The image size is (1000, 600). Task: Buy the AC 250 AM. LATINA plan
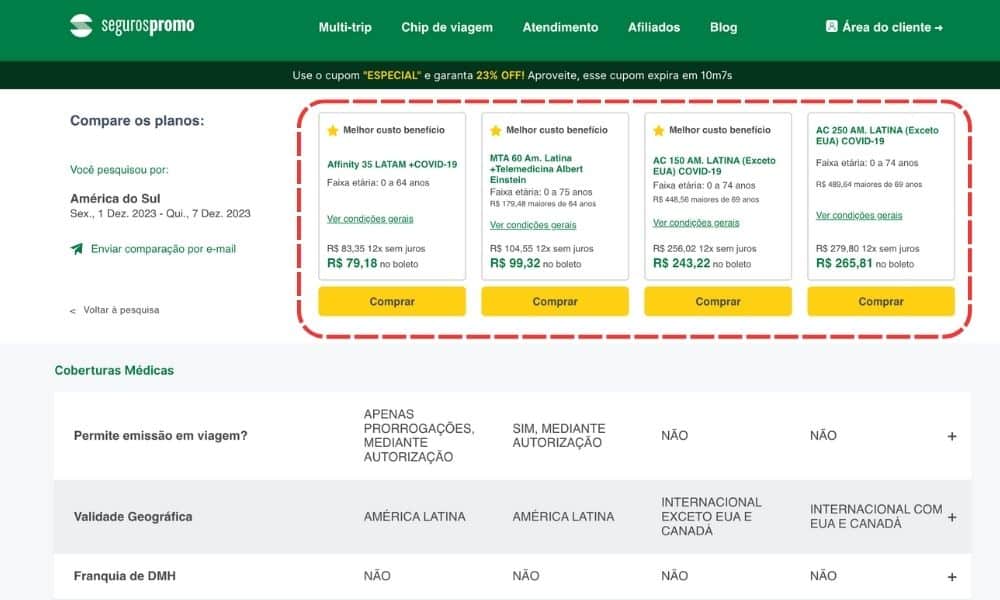coord(881,301)
